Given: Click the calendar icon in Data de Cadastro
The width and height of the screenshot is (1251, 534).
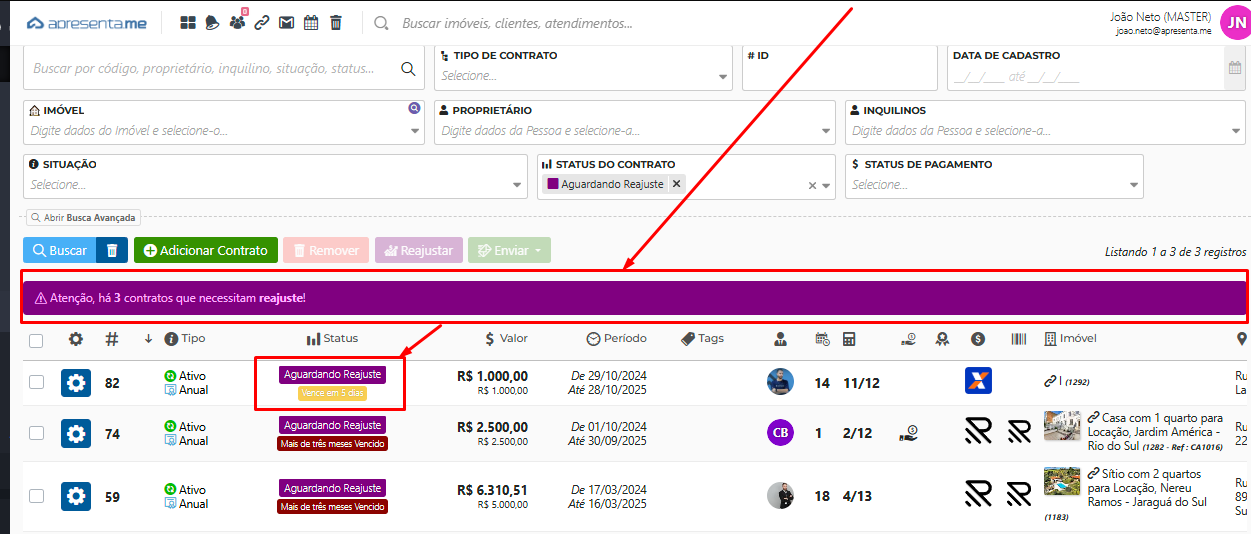Looking at the screenshot, I should pyautogui.click(x=1234, y=68).
